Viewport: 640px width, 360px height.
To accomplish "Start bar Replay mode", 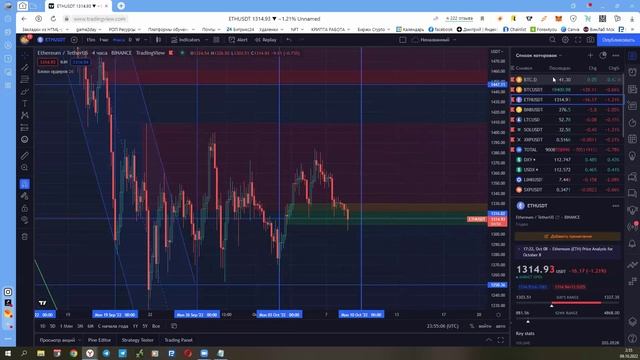I will (266, 40).
